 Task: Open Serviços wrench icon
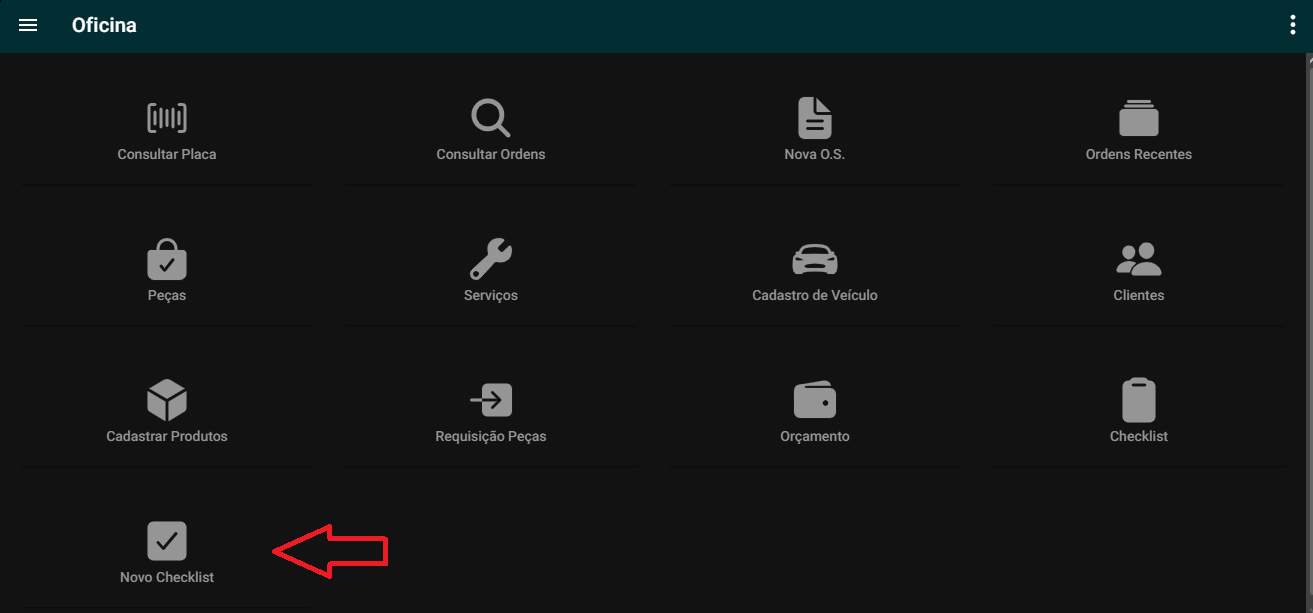(491, 259)
